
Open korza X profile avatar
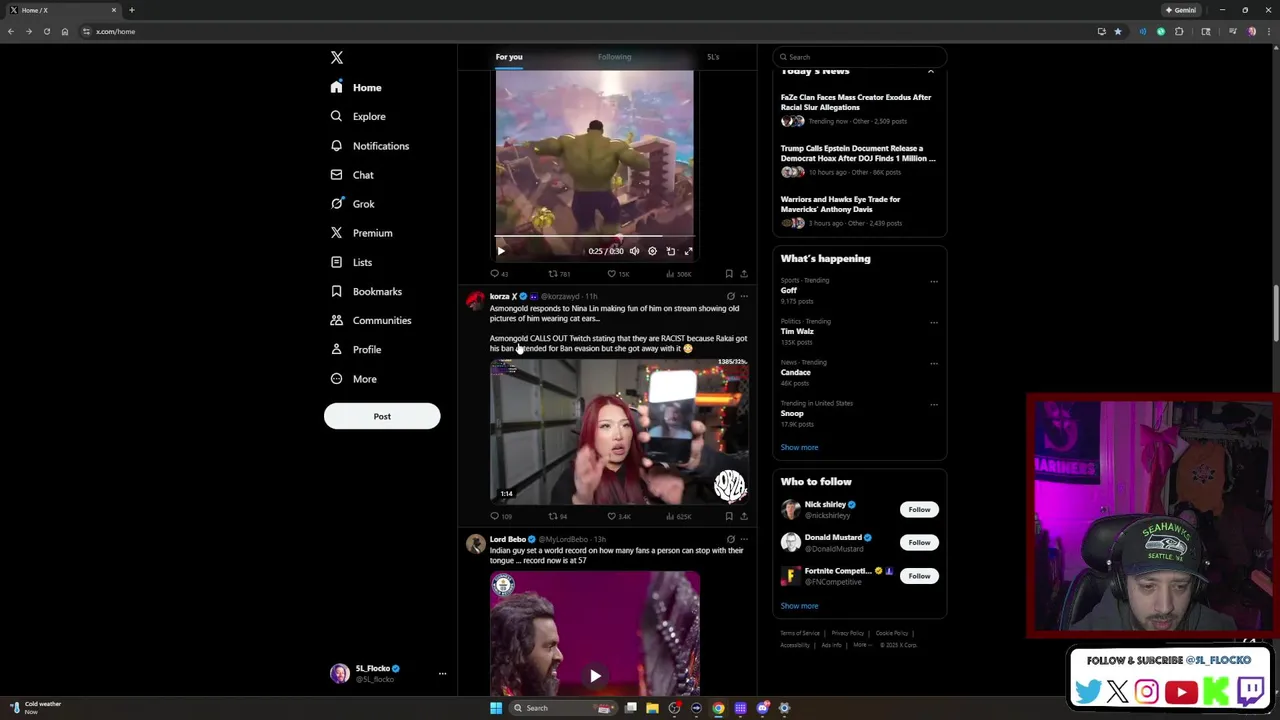[475, 299]
